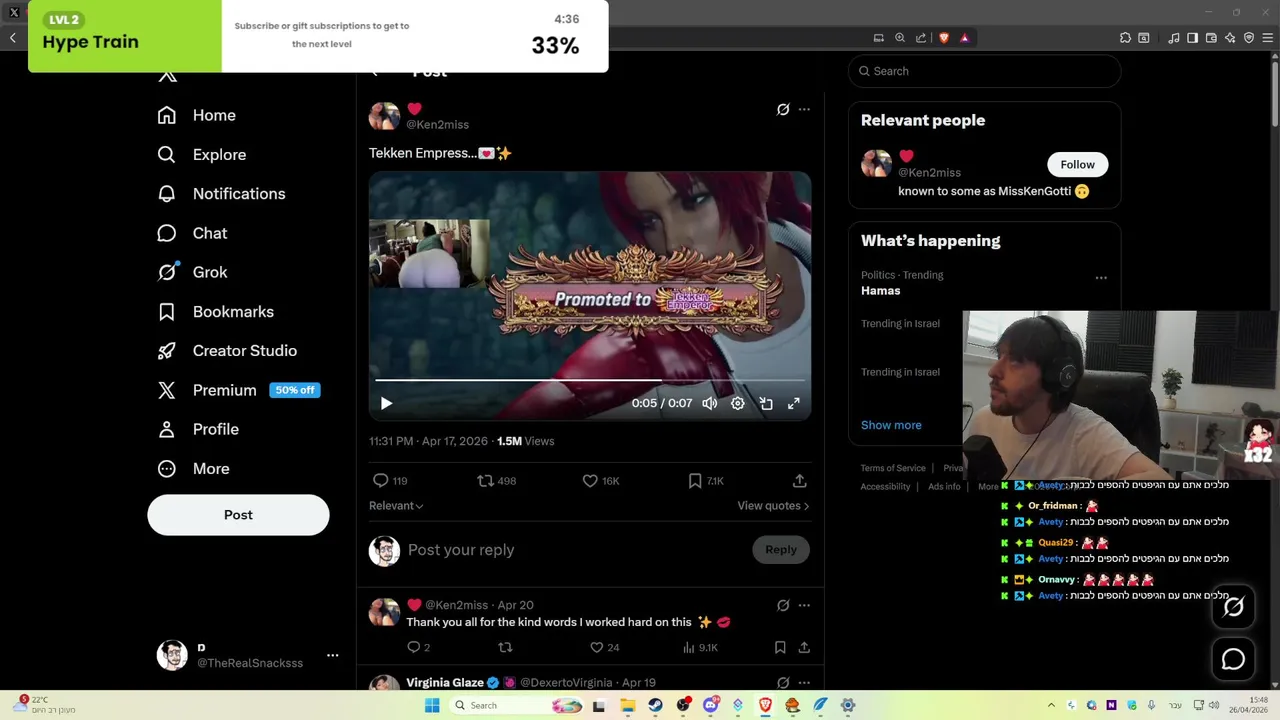
Task: Expand the video to fullscreen
Action: point(794,403)
